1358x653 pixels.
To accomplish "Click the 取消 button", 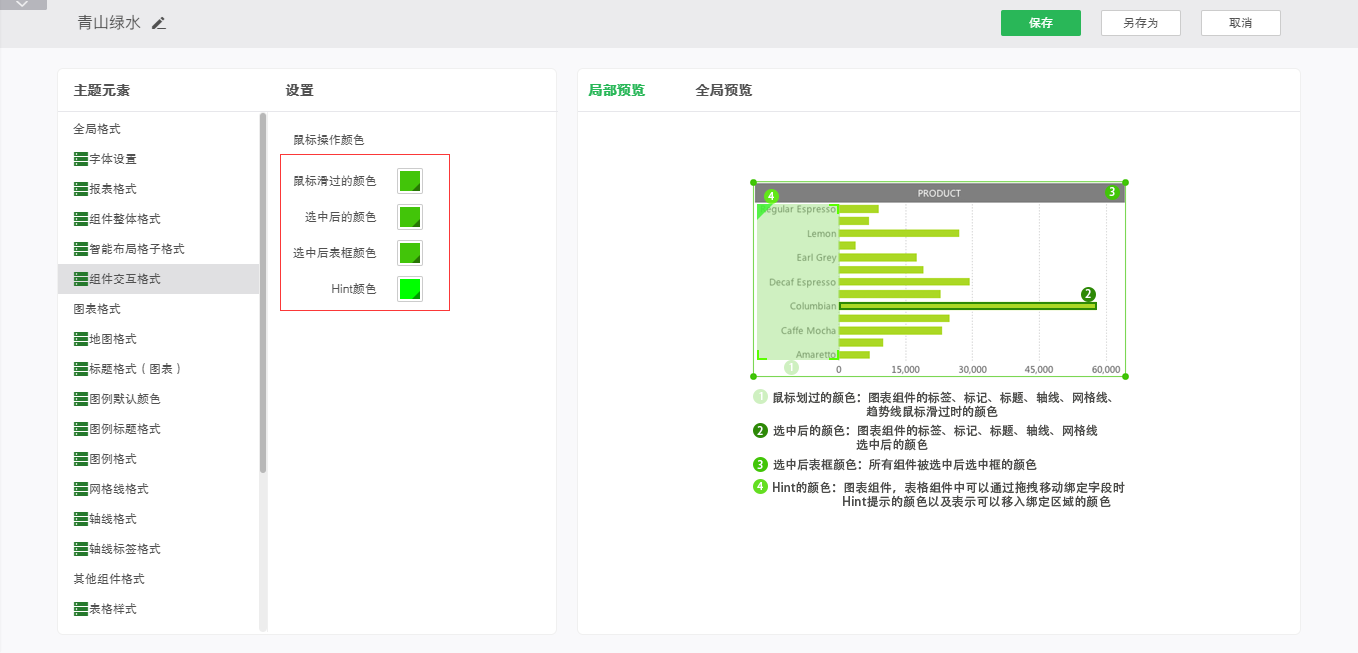I will pyautogui.click(x=1240, y=23).
